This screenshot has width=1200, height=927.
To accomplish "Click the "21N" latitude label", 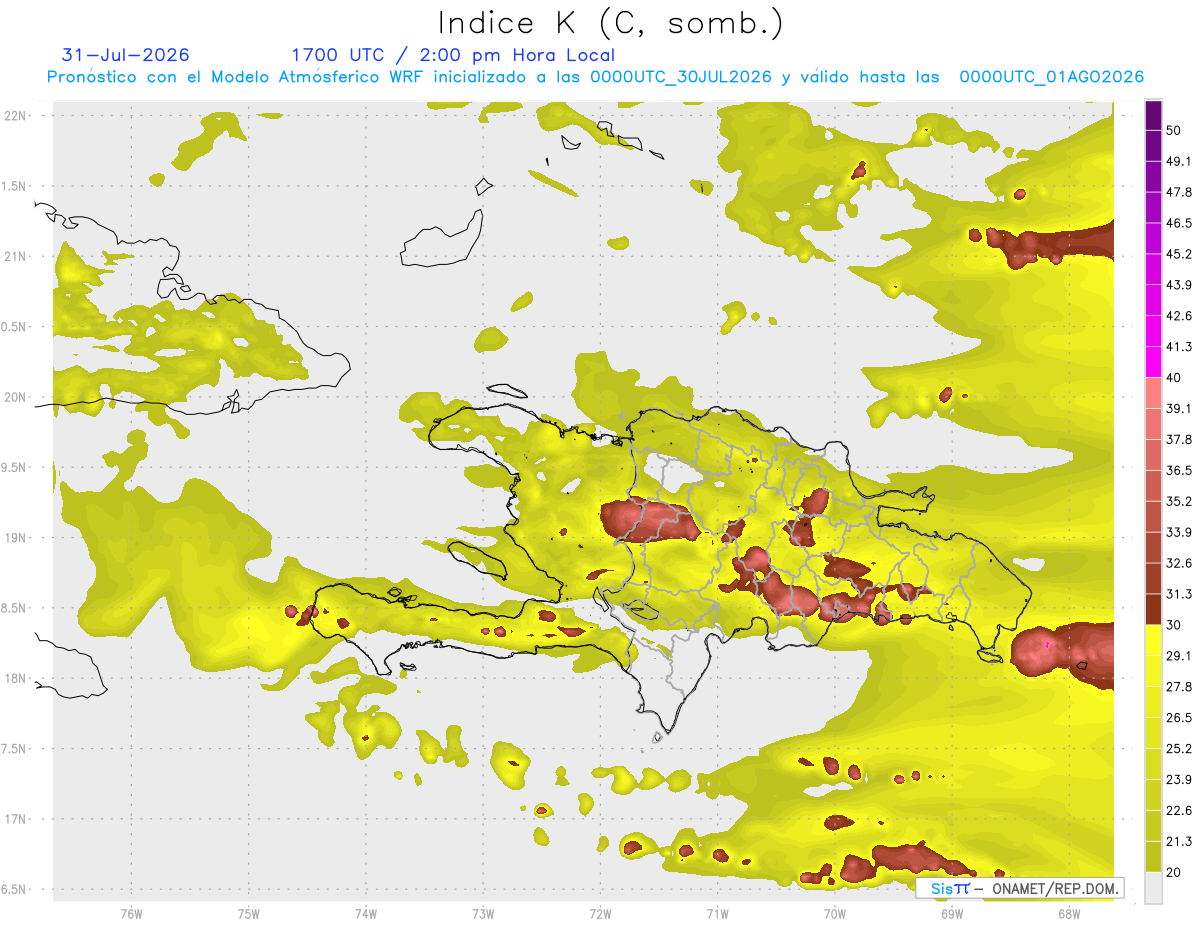I will [x=15, y=256].
